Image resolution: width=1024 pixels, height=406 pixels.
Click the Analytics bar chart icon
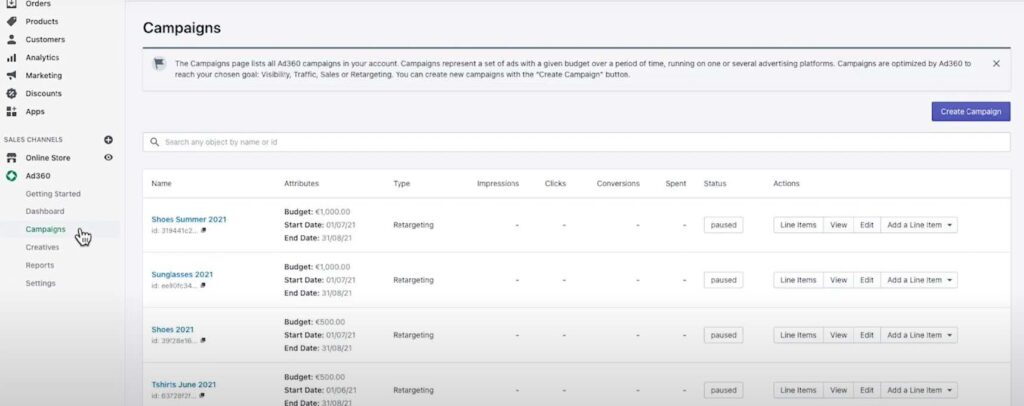coord(11,57)
